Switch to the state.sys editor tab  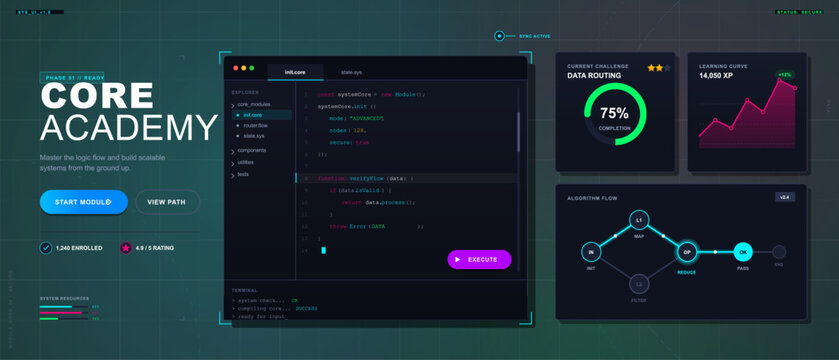coord(351,72)
